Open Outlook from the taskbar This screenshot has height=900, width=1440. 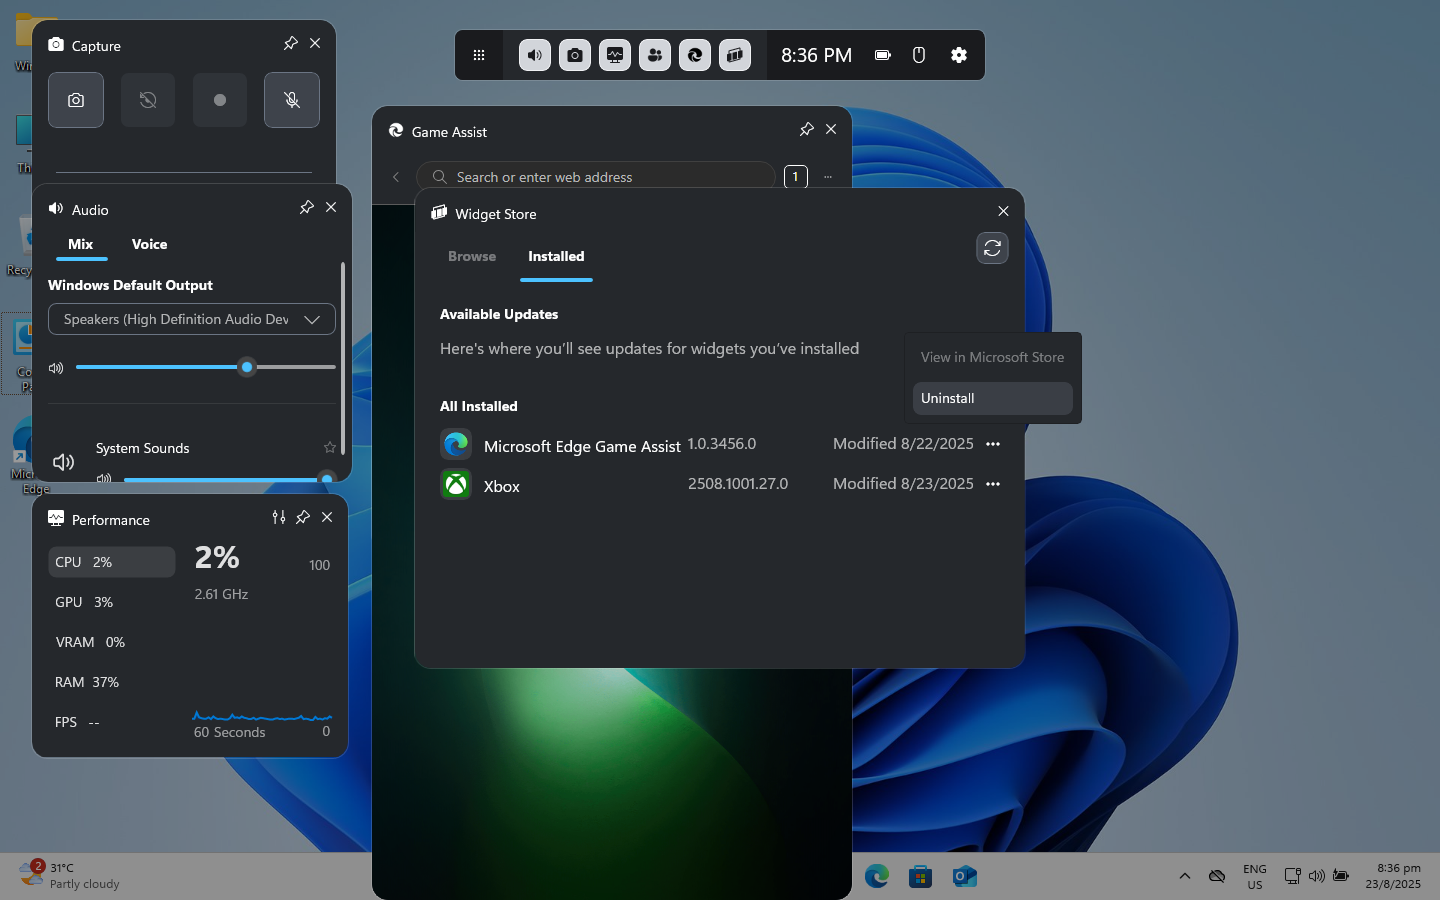pos(965,876)
